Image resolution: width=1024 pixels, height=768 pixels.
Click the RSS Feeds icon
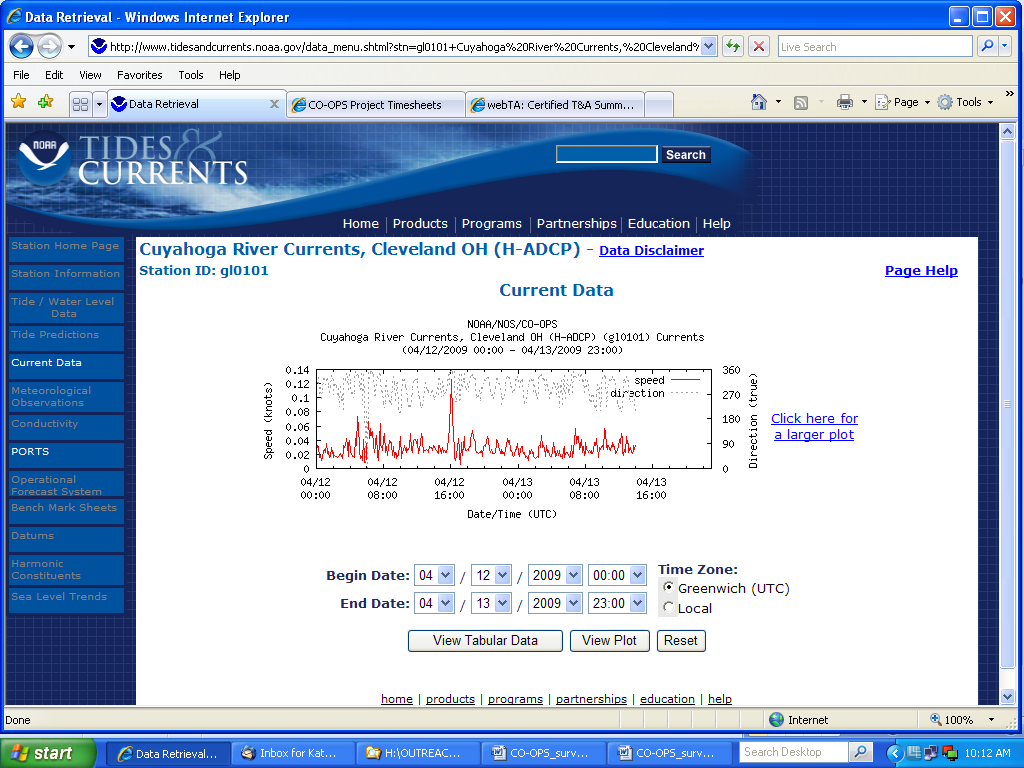(801, 103)
